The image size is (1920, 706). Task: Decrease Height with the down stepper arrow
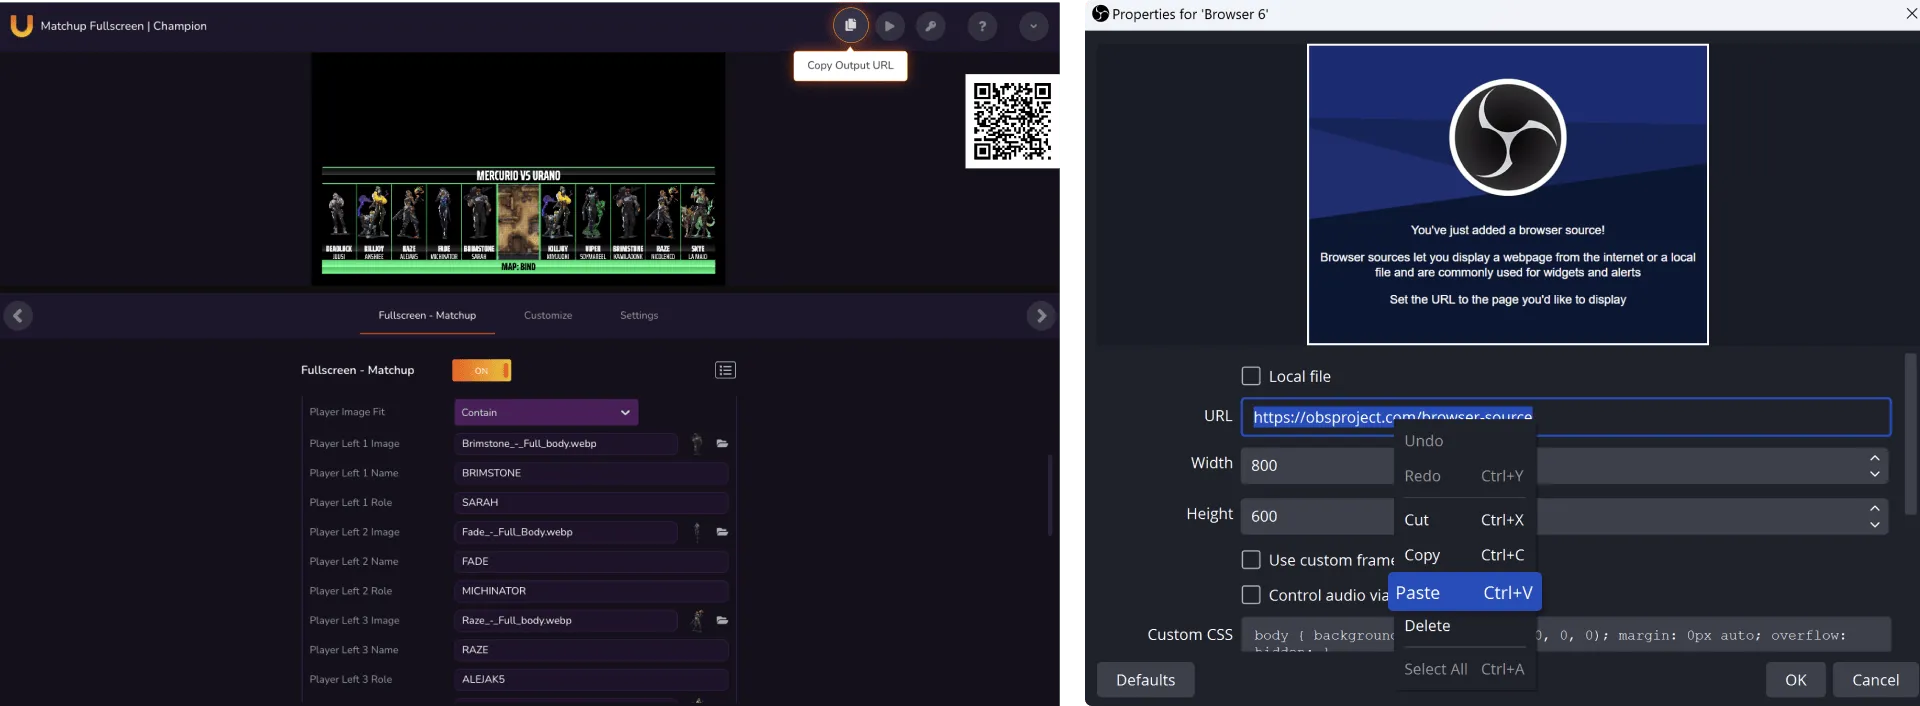(1875, 525)
